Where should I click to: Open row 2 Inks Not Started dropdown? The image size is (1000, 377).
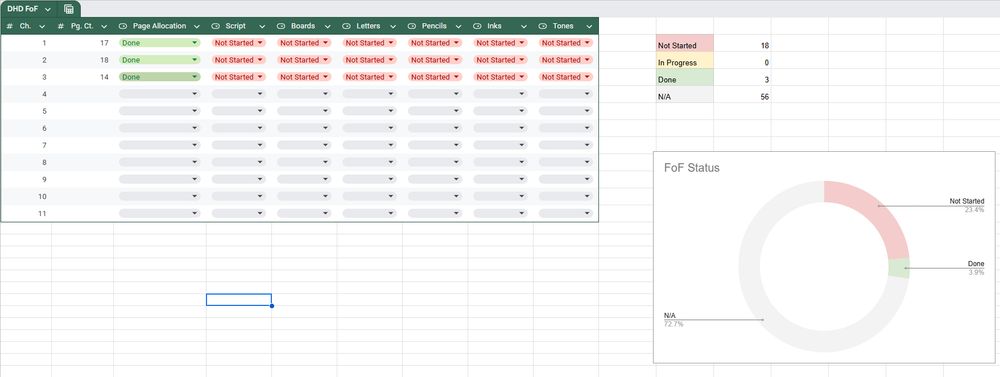click(501, 60)
